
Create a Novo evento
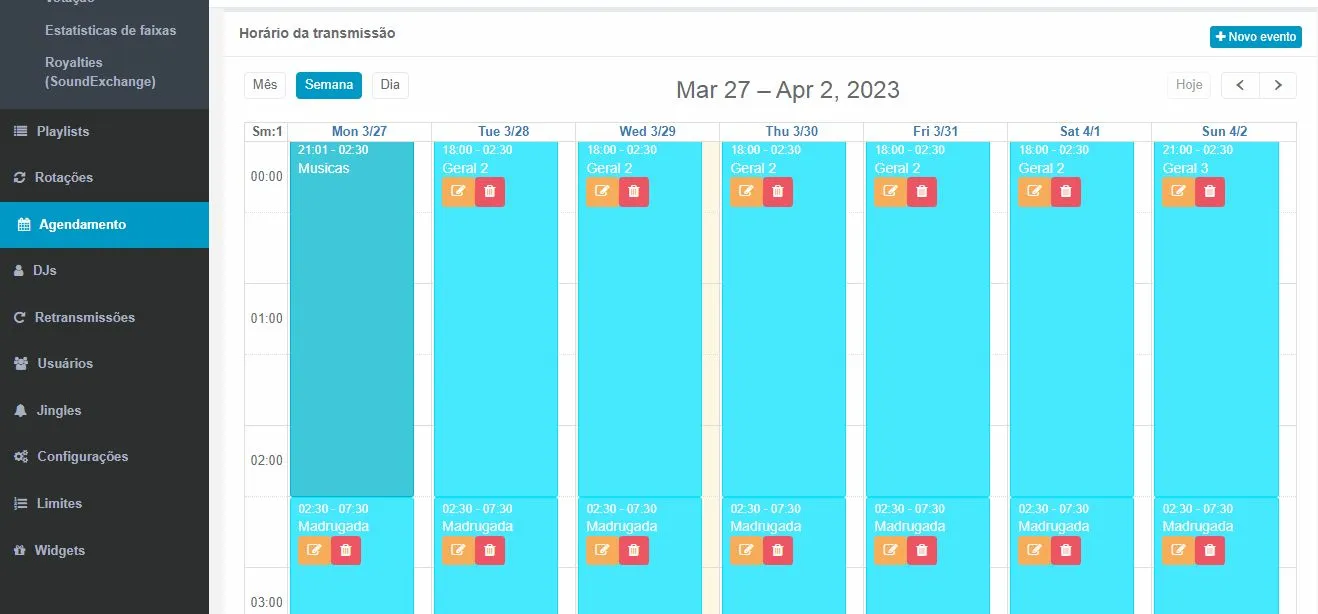[x=1255, y=37]
